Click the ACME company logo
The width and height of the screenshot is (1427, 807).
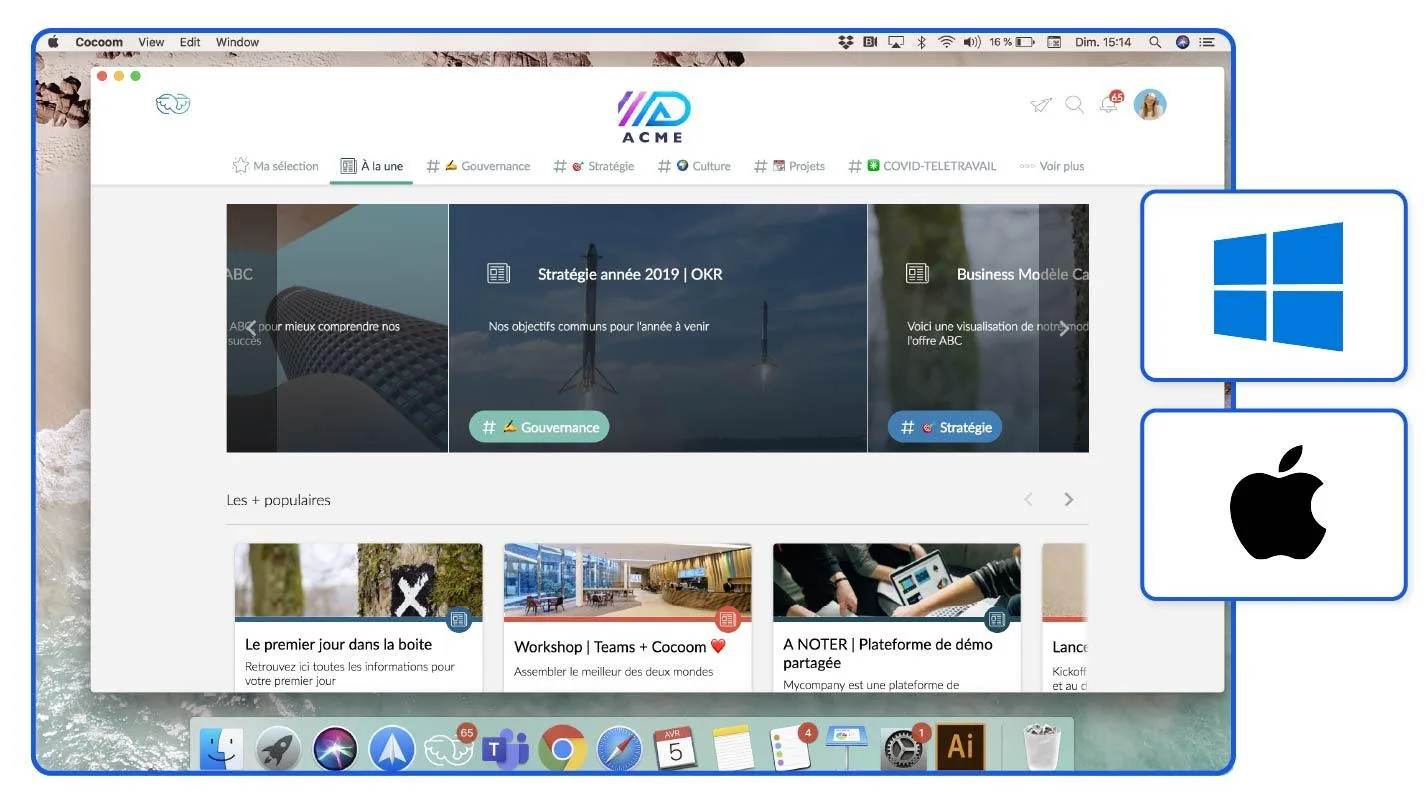point(653,116)
